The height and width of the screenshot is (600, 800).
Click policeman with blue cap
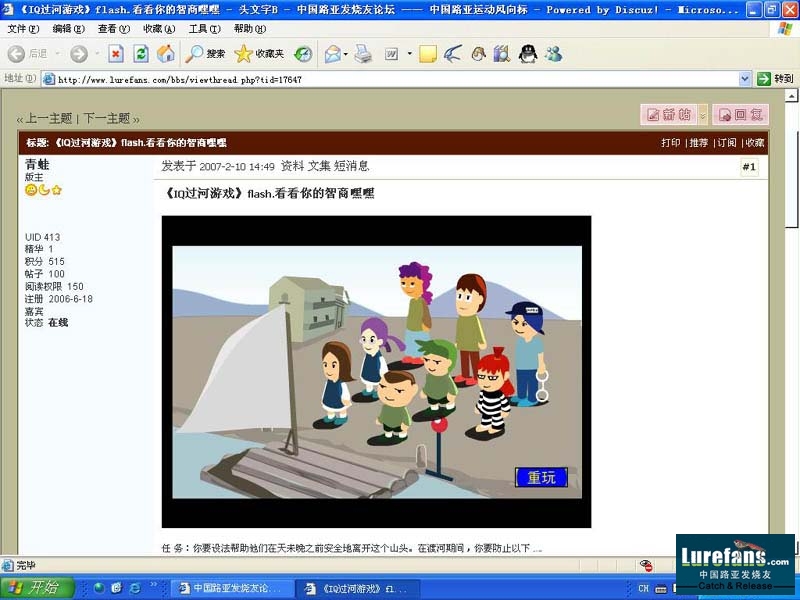tap(528, 353)
